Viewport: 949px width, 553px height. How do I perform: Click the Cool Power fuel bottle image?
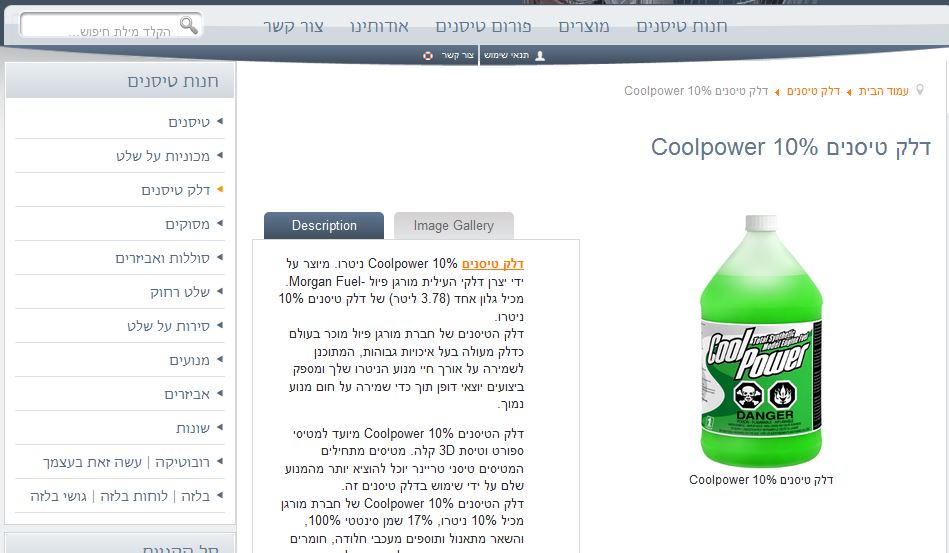pyautogui.click(x=761, y=341)
